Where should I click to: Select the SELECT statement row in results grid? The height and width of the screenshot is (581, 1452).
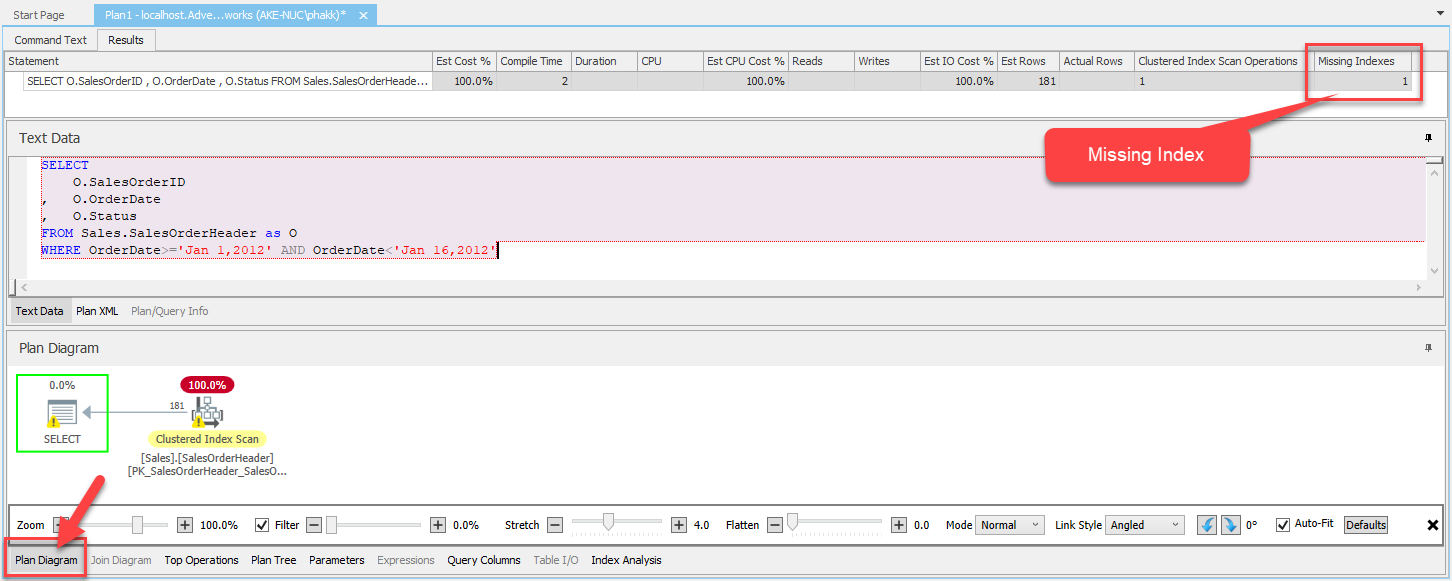pos(229,81)
